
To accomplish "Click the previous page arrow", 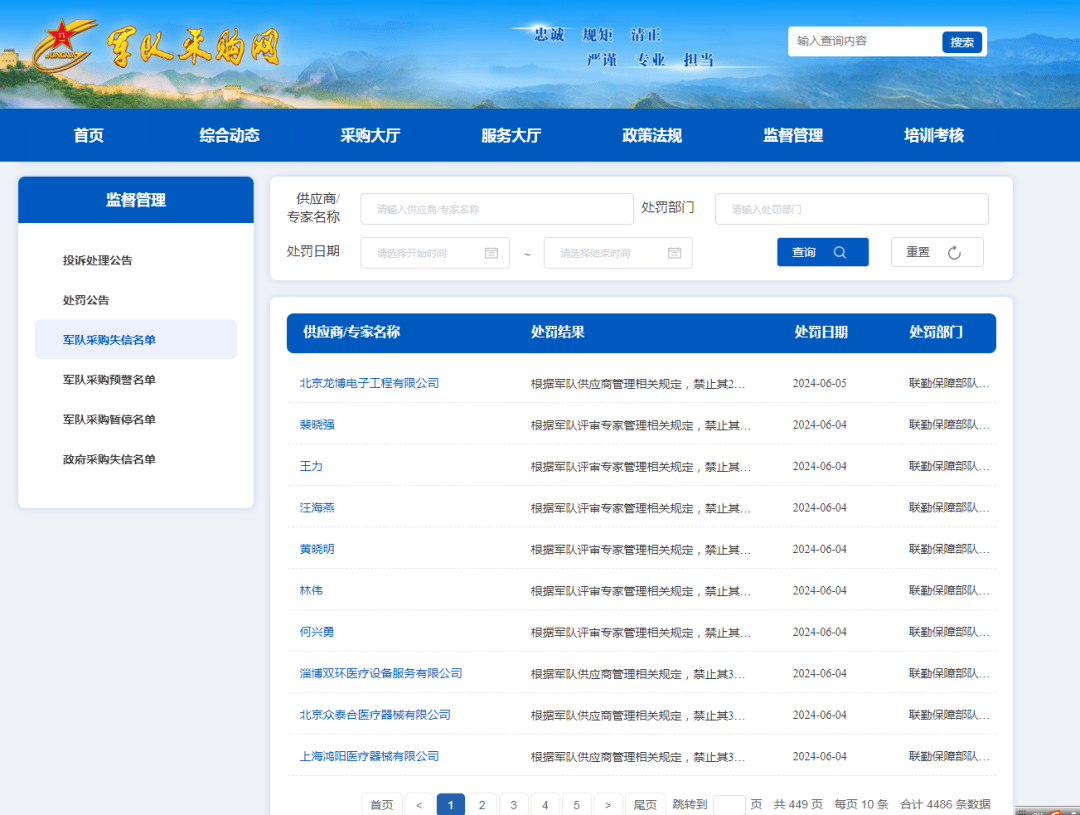I will [419, 805].
